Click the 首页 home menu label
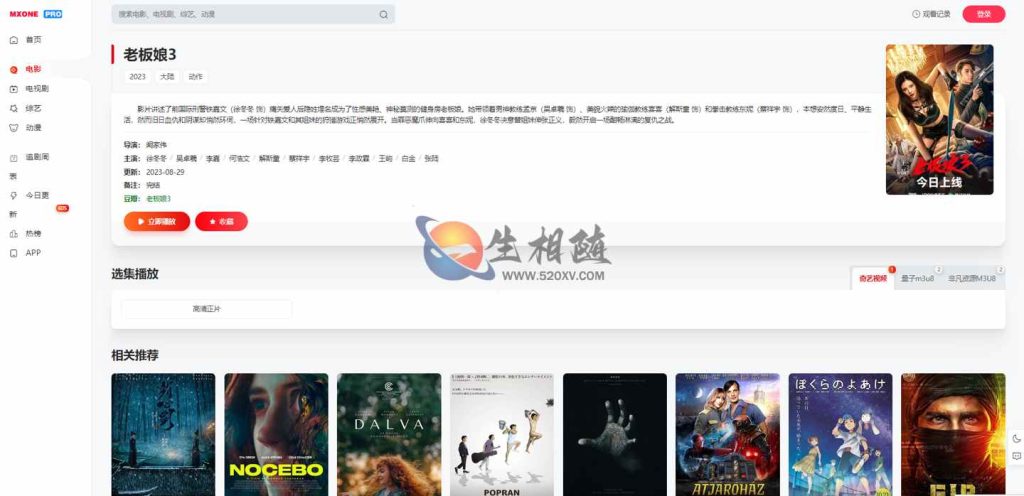 click(33, 40)
